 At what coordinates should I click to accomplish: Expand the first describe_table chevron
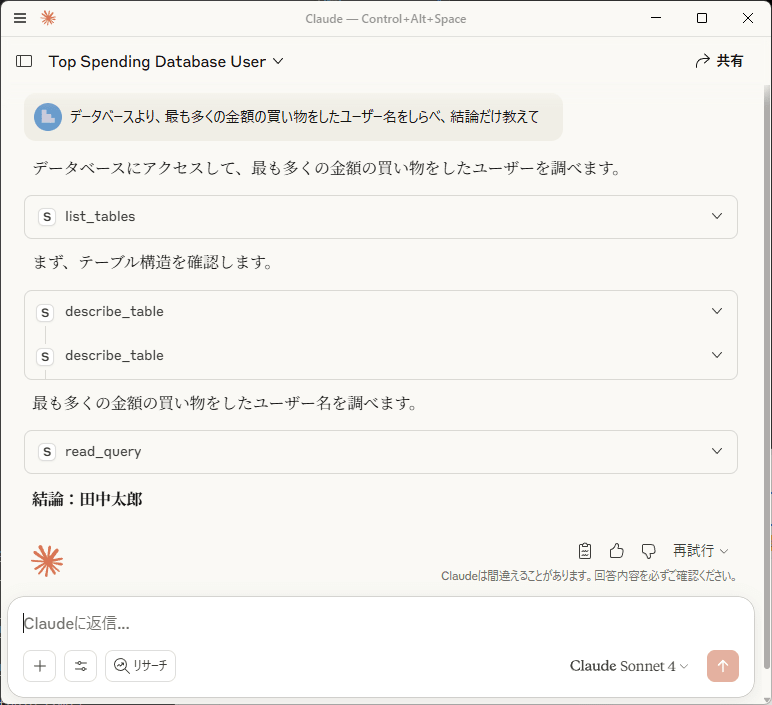point(717,311)
